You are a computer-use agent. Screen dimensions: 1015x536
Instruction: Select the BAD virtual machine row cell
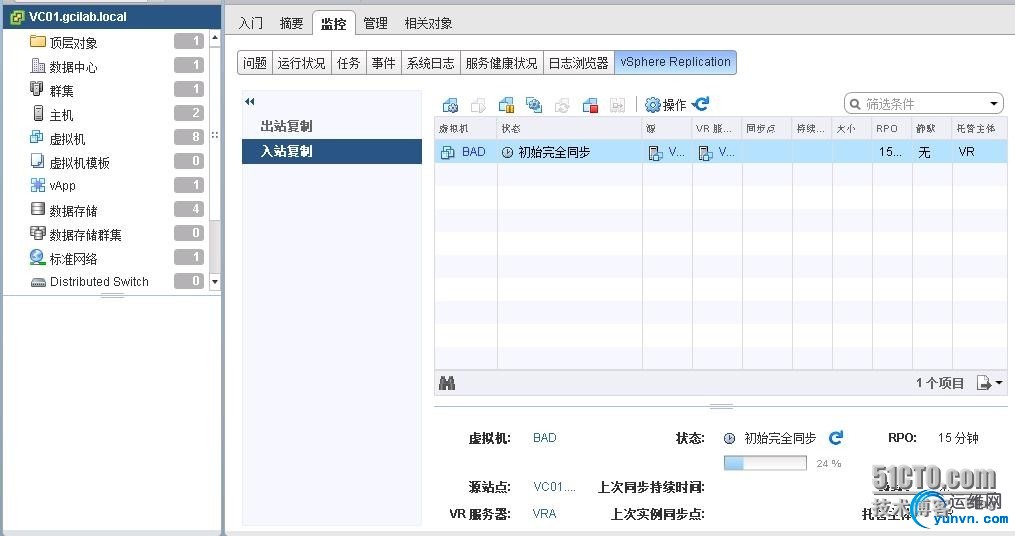click(x=465, y=152)
